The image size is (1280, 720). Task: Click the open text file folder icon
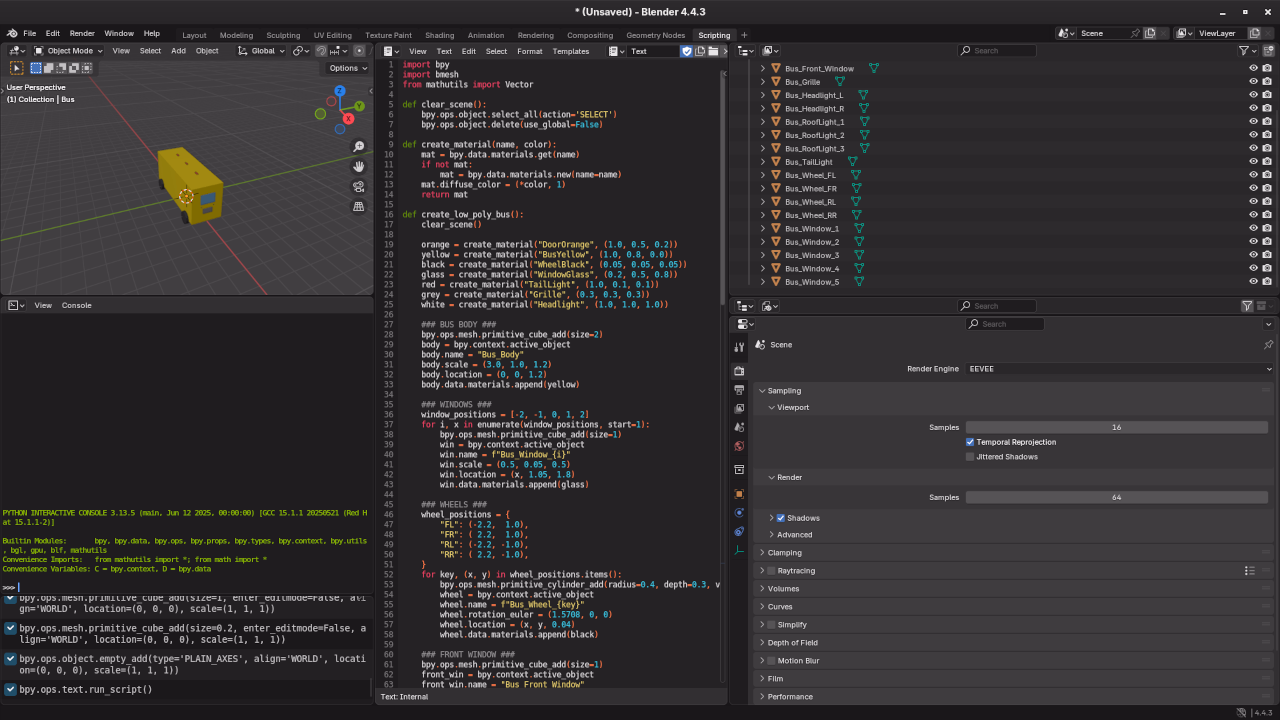713,51
